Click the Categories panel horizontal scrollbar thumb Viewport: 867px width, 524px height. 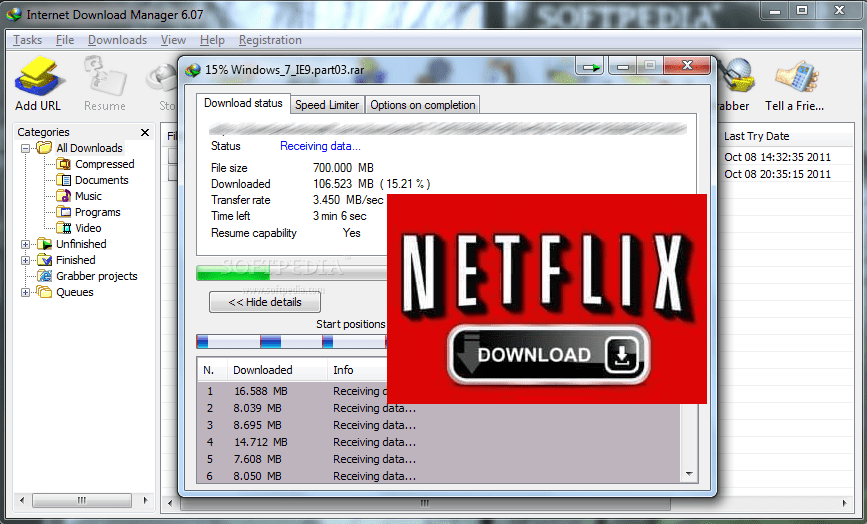point(82,500)
